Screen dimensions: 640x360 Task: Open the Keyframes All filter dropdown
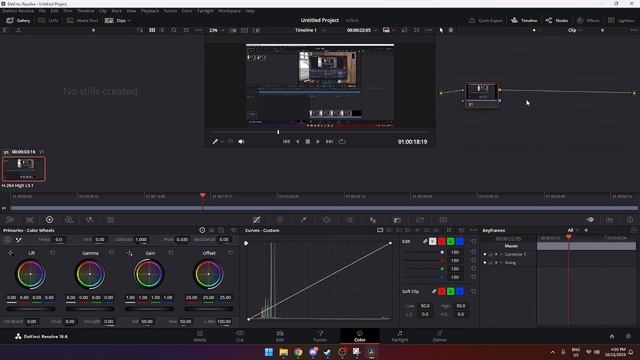(573, 230)
